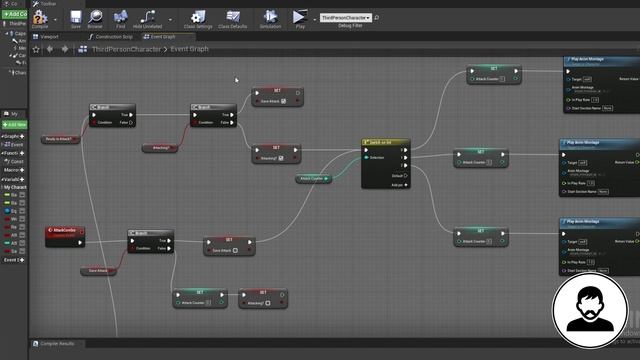Image resolution: width=640 pixels, height=360 pixels.
Task: Toggle visibility eye for the Eq variable
Action: pyautogui.click(x=22, y=211)
